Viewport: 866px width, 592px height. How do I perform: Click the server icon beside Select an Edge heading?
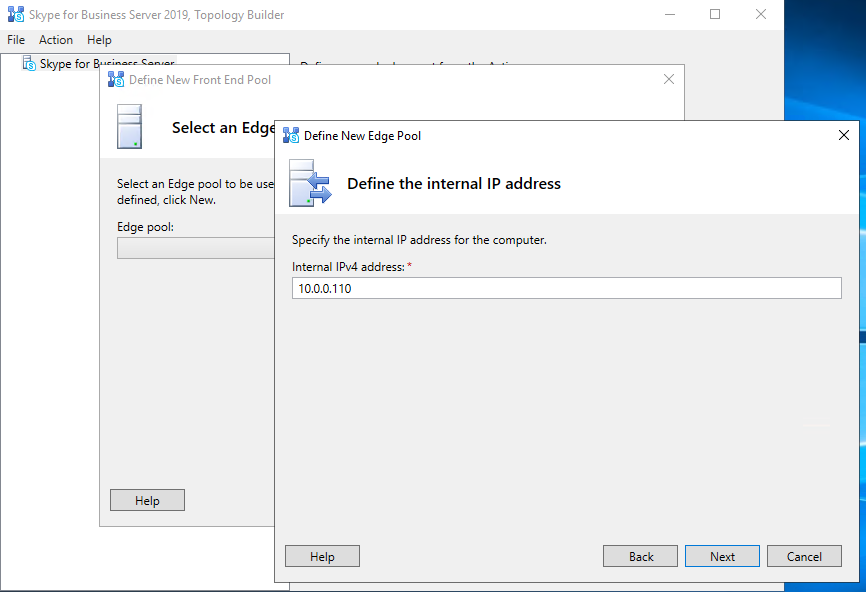(x=130, y=127)
